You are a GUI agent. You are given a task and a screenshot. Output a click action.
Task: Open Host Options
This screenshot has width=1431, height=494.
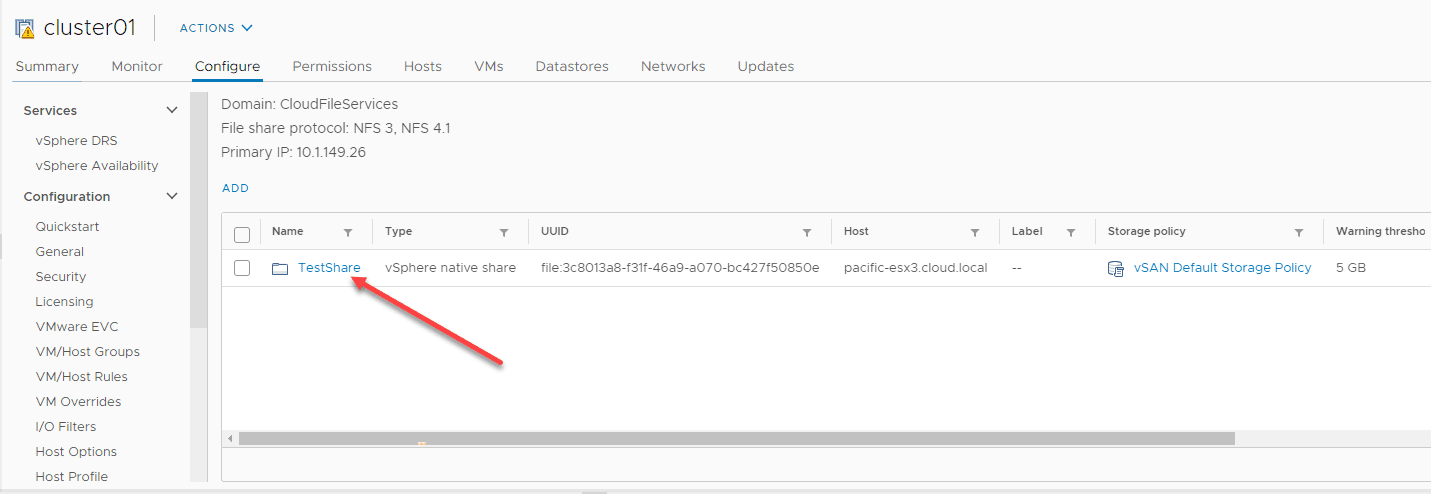(x=76, y=452)
